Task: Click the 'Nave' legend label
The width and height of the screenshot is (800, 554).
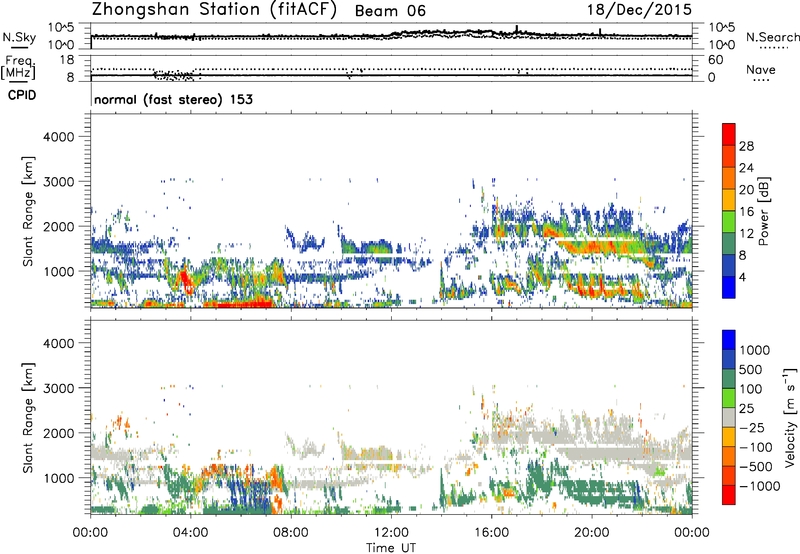Action: point(760,69)
